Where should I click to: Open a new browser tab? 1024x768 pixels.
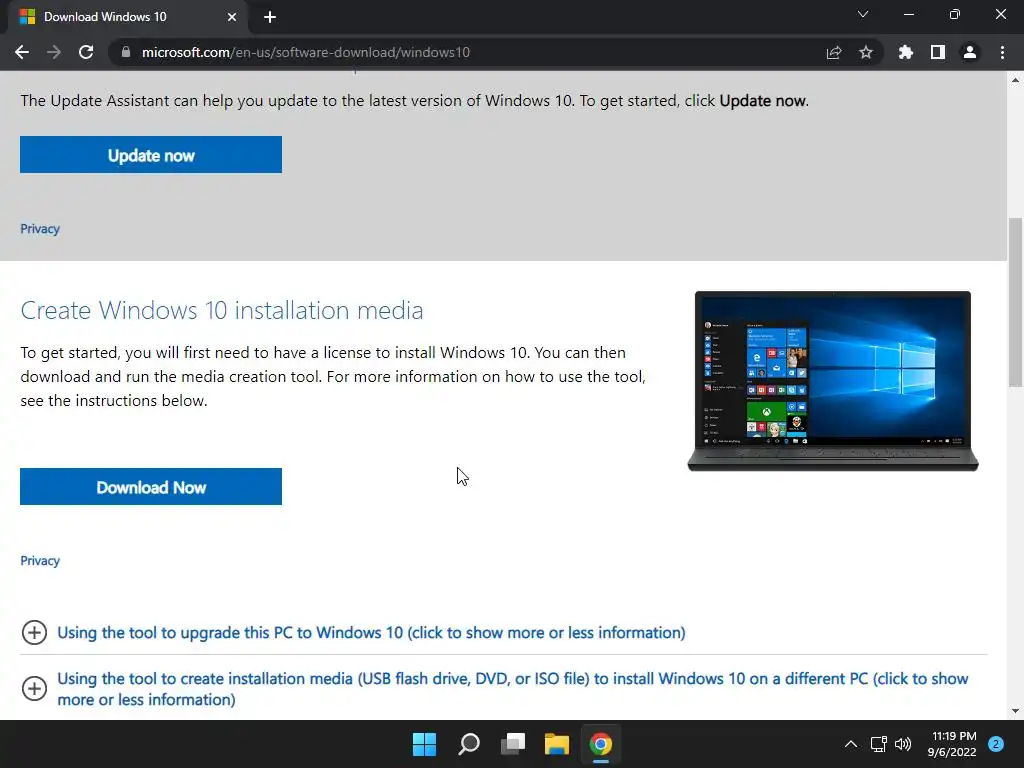[270, 17]
